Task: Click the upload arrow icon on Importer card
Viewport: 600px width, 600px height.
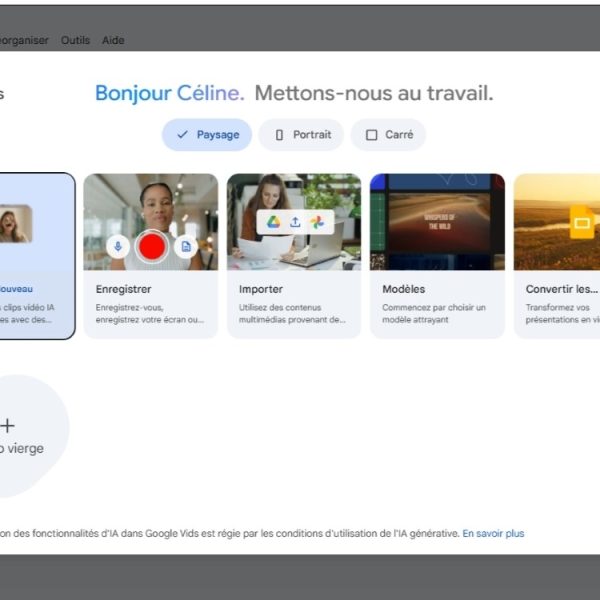Action: pyautogui.click(x=295, y=222)
